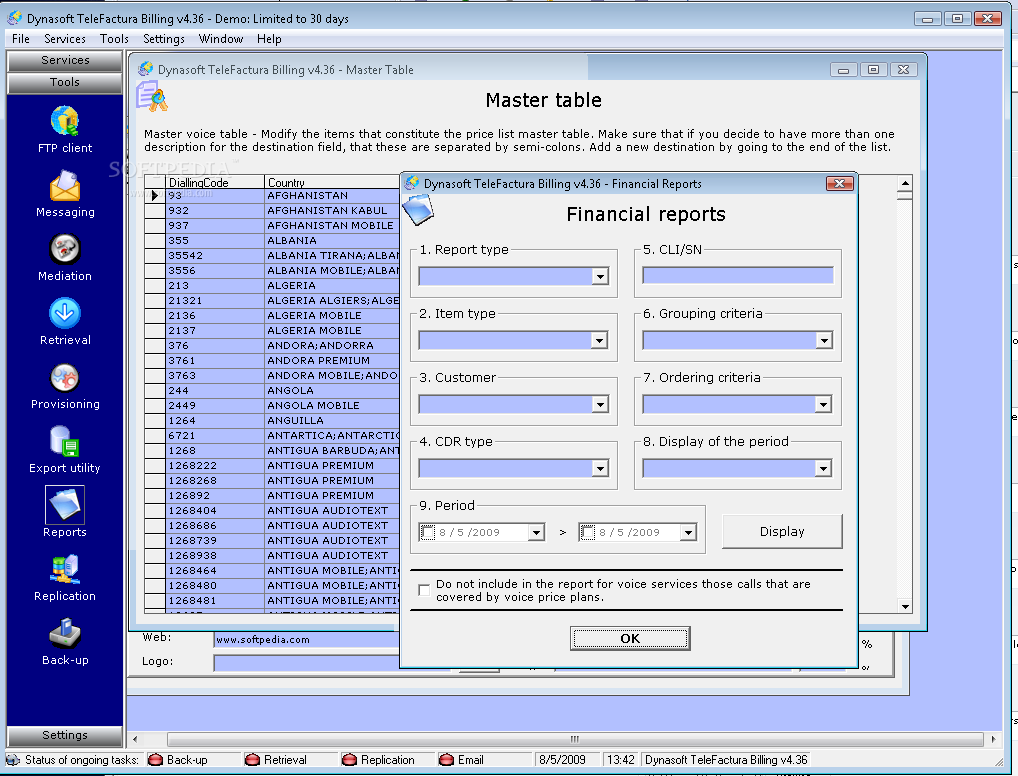Confirm with the OK button

pyautogui.click(x=630, y=638)
